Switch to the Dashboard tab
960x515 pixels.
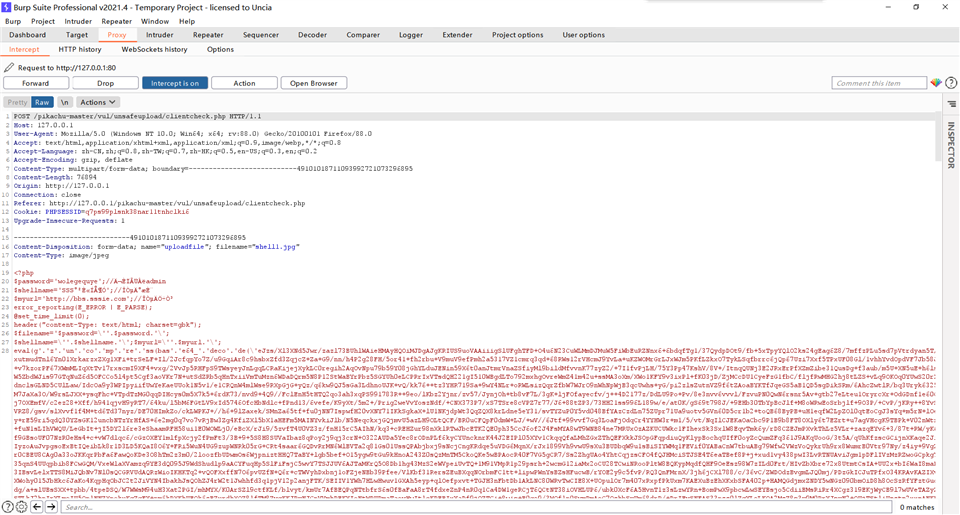pyautogui.click(x=28, y=35)
